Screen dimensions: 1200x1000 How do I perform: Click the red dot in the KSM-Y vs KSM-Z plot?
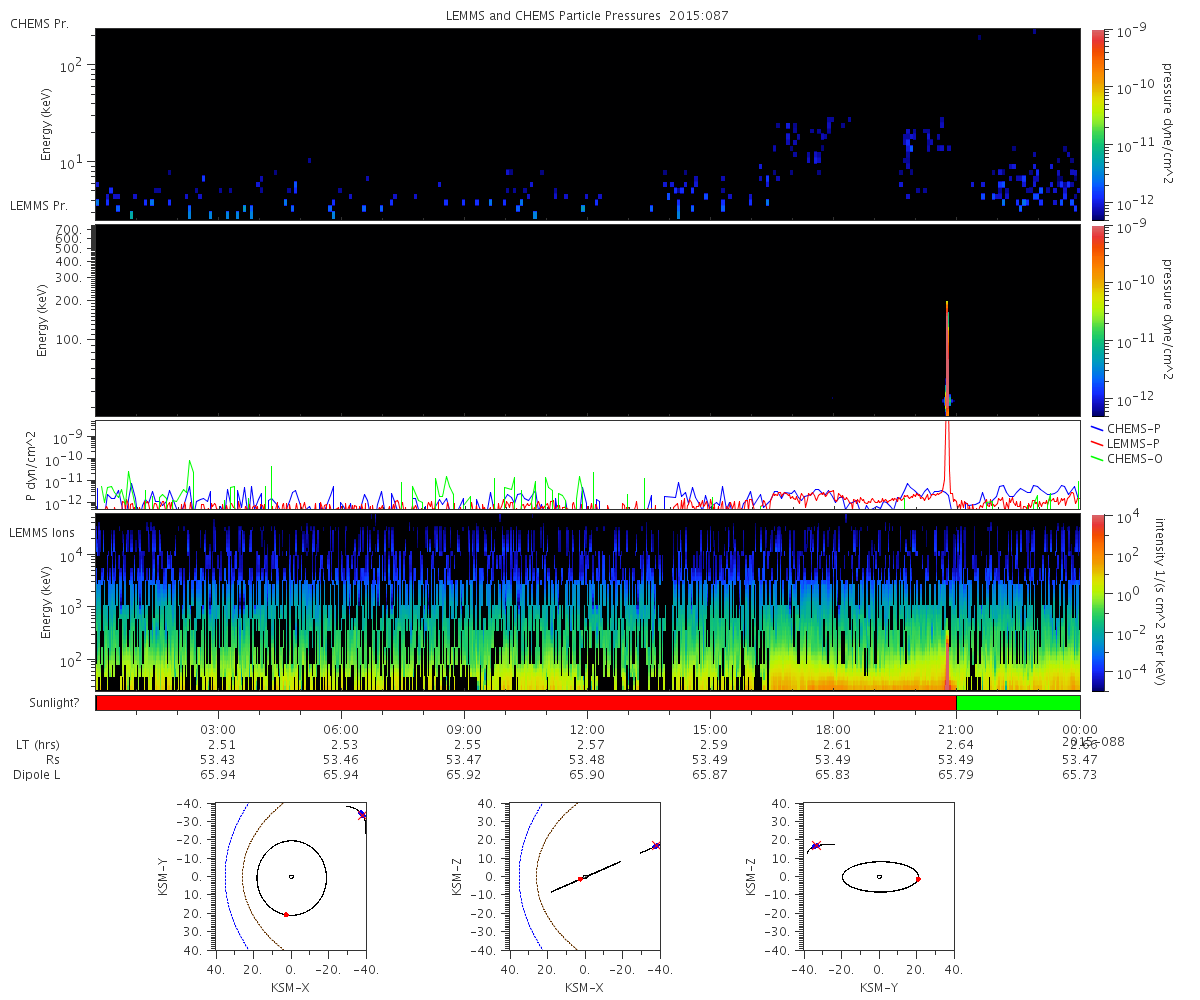point(918,879)
